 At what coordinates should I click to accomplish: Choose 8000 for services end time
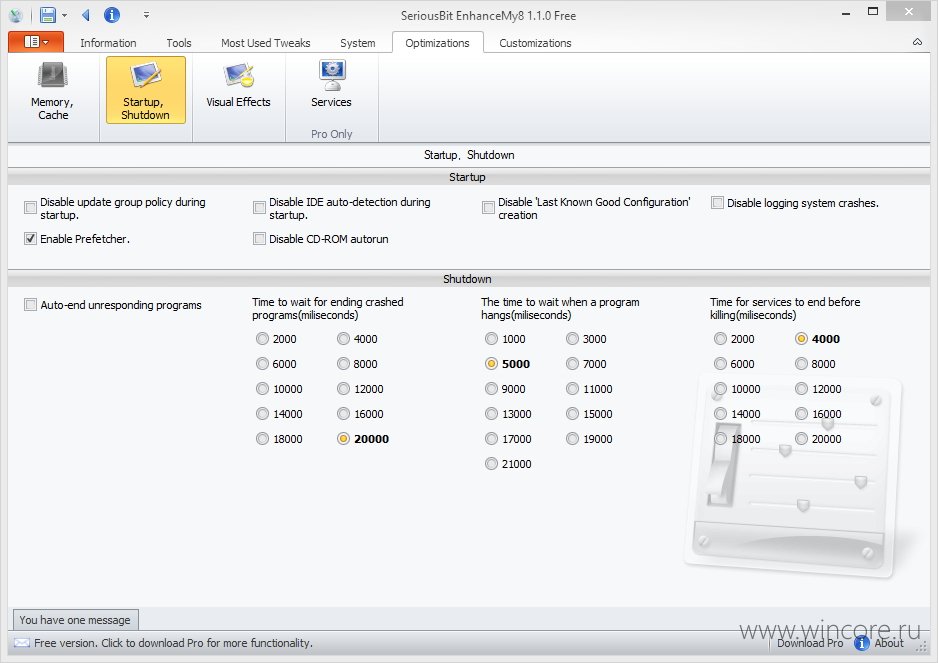(x=802, y=364)
